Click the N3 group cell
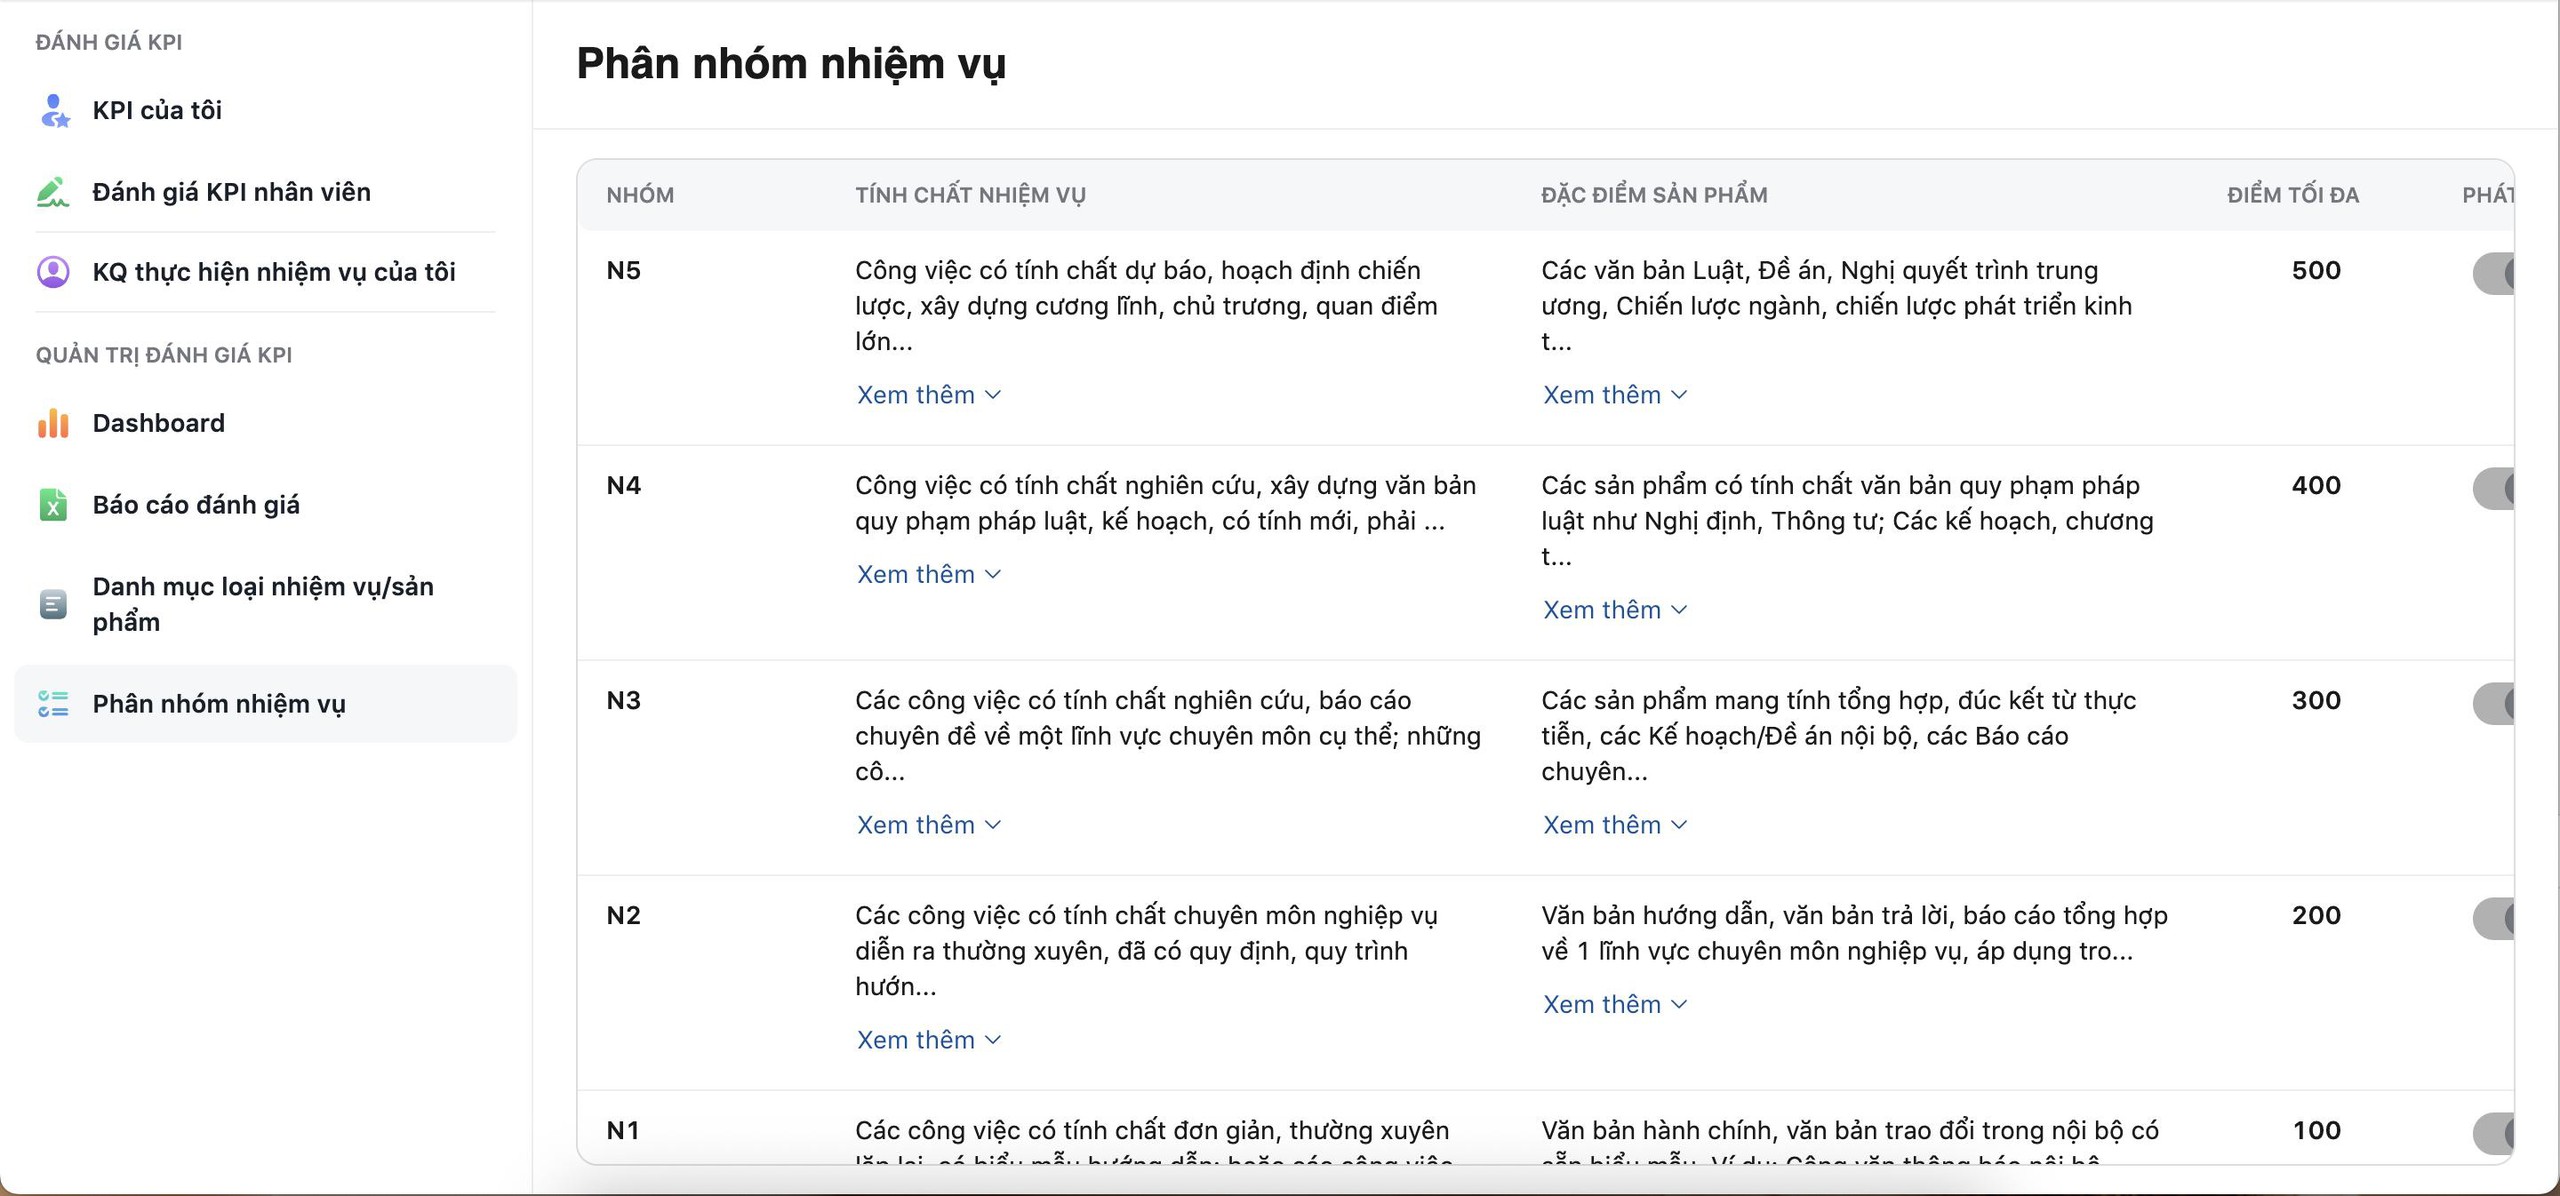 coord(624,700)
